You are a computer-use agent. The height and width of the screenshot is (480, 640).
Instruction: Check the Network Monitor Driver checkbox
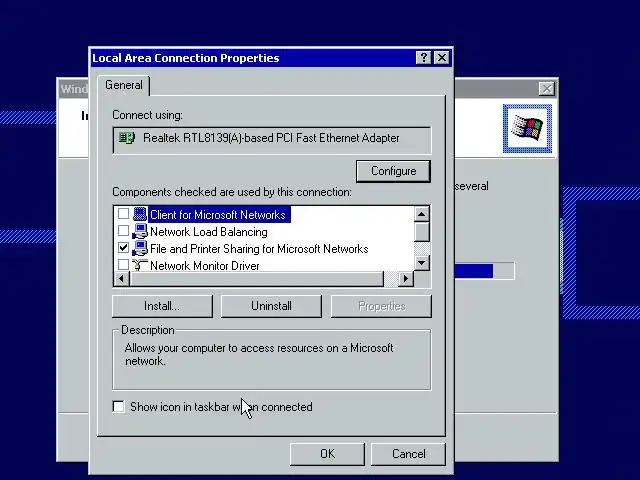123,265
